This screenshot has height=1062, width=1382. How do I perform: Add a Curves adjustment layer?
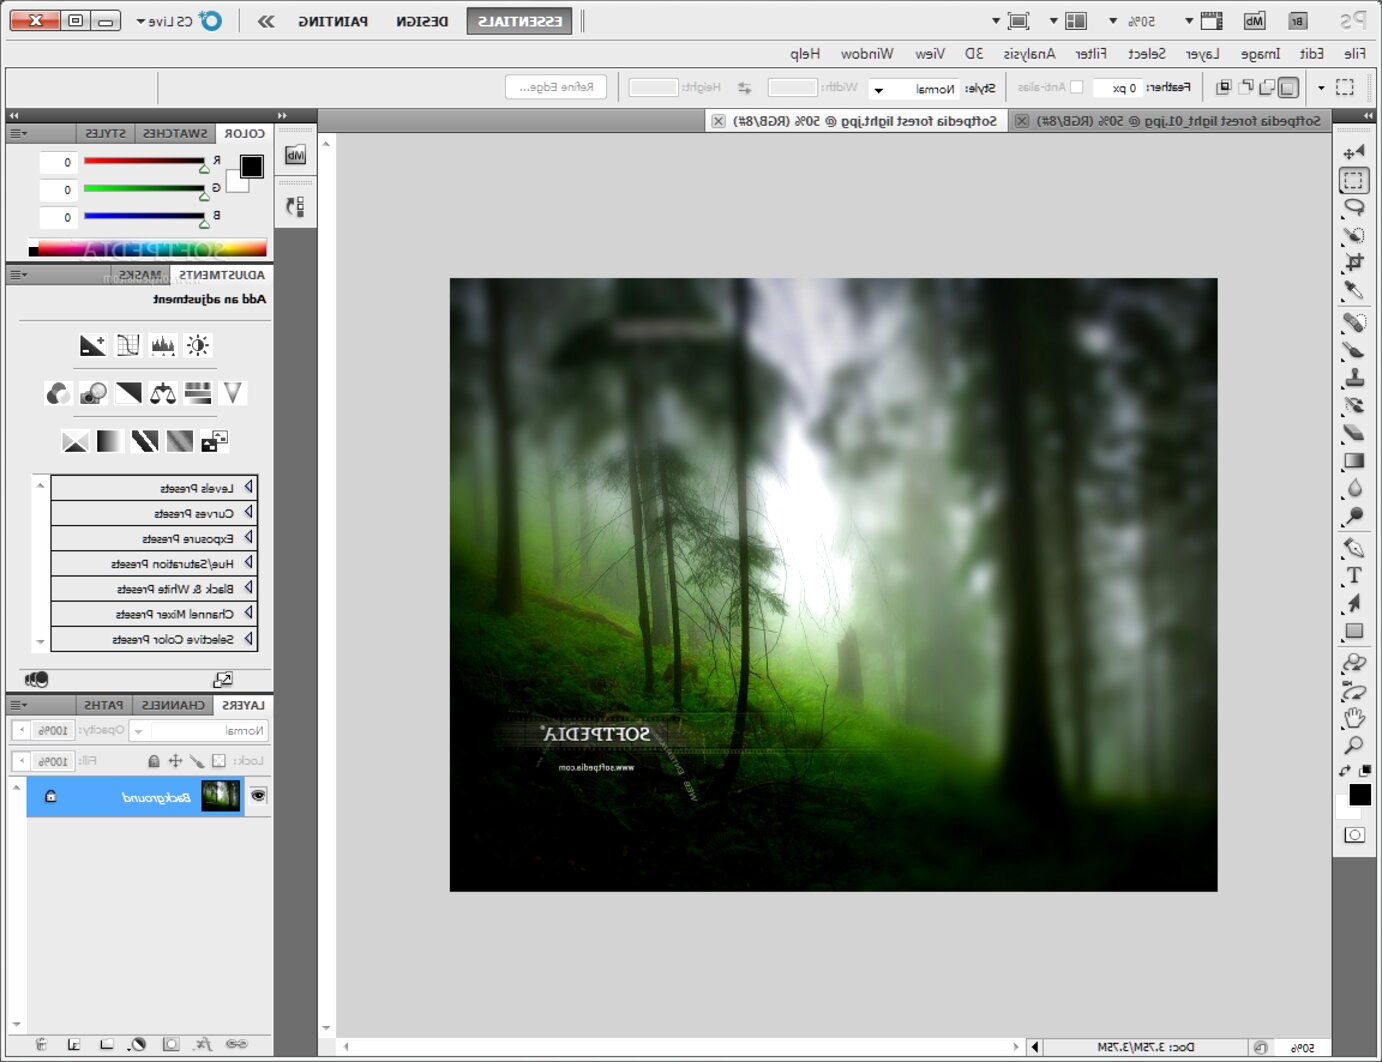[x=128, y=346]
